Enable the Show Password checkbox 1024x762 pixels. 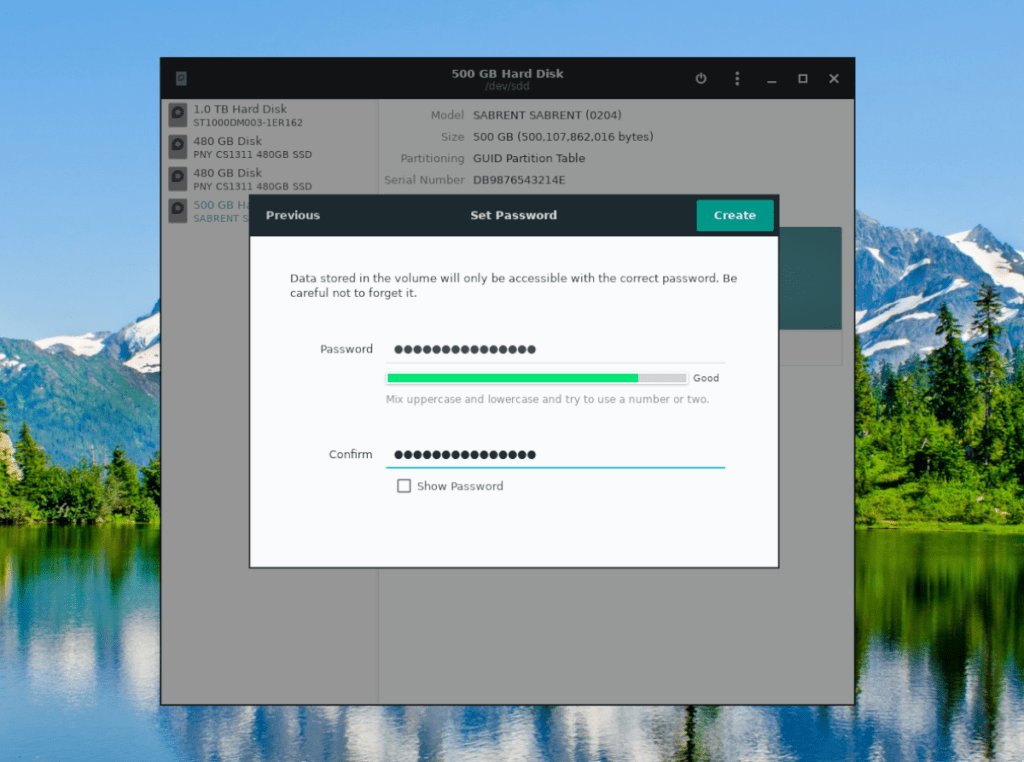[x=404, y=486]
